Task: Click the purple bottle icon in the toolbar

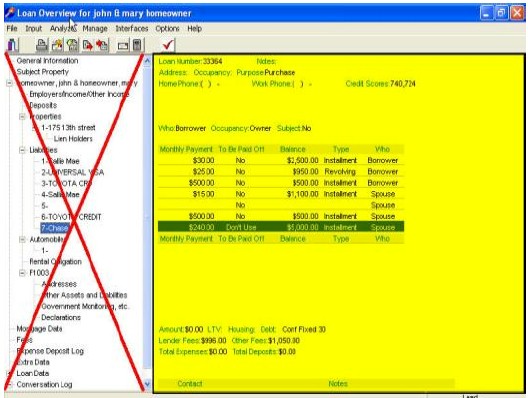Action: 13,44
